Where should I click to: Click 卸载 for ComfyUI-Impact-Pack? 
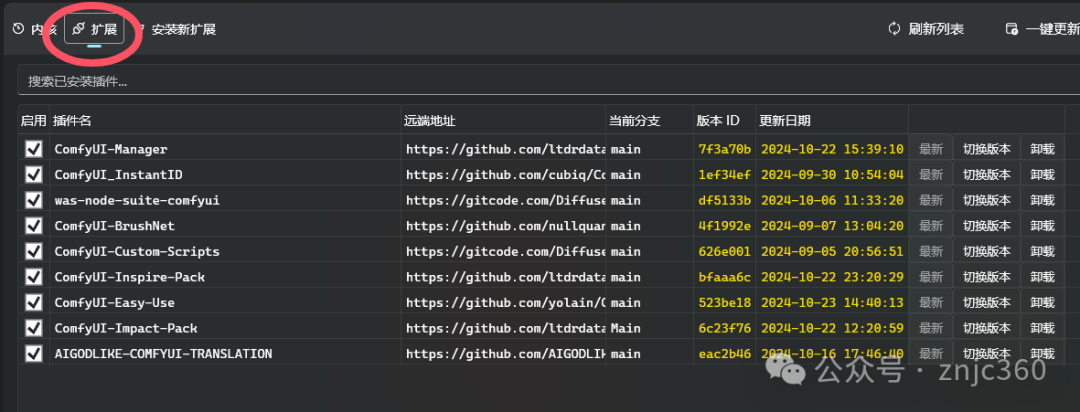coord(1042,327)
